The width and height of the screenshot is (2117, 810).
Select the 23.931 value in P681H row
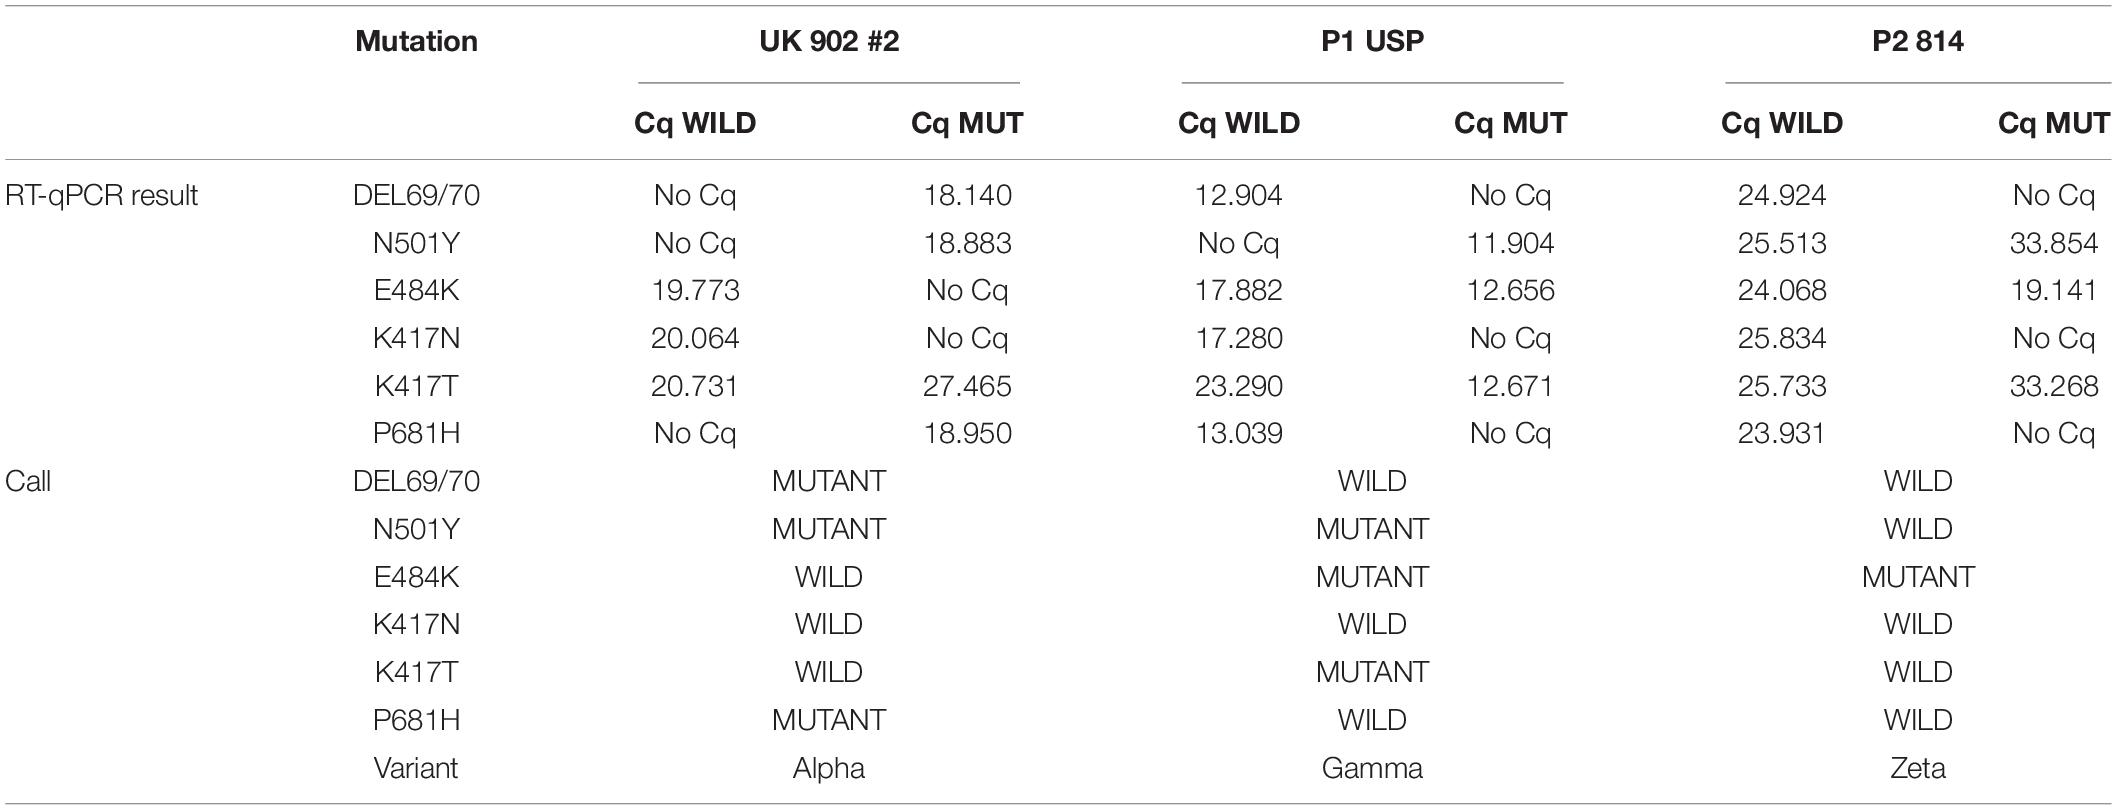coord(1782,433)
